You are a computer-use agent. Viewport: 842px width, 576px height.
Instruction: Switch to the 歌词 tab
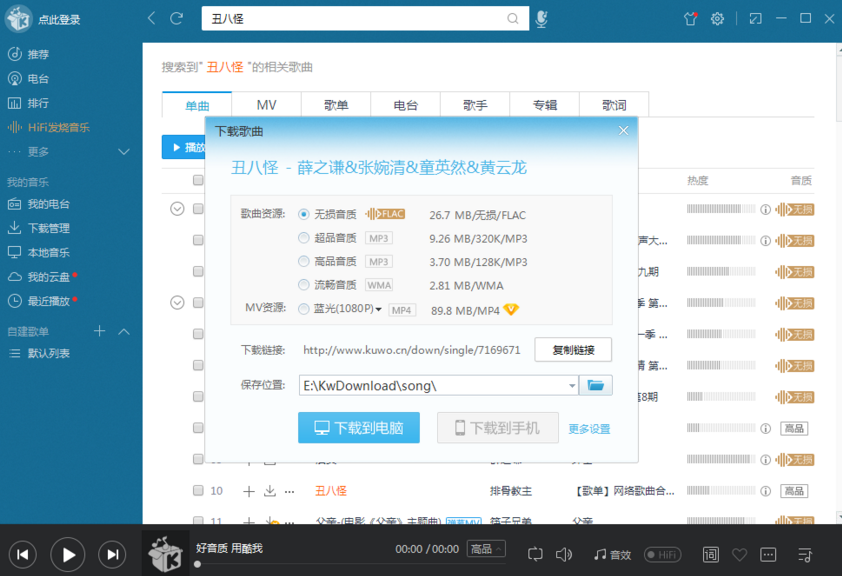[x=614, y=105]
